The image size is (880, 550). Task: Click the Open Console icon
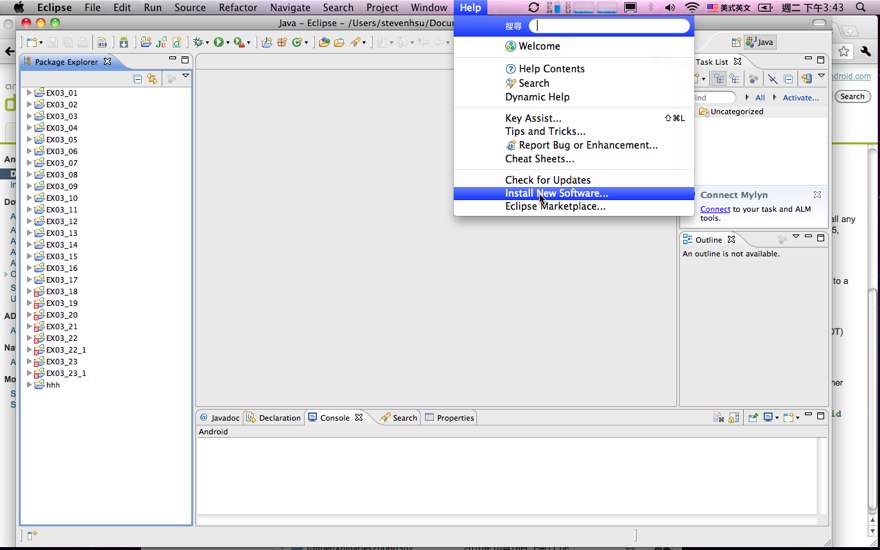coord(789,418)
